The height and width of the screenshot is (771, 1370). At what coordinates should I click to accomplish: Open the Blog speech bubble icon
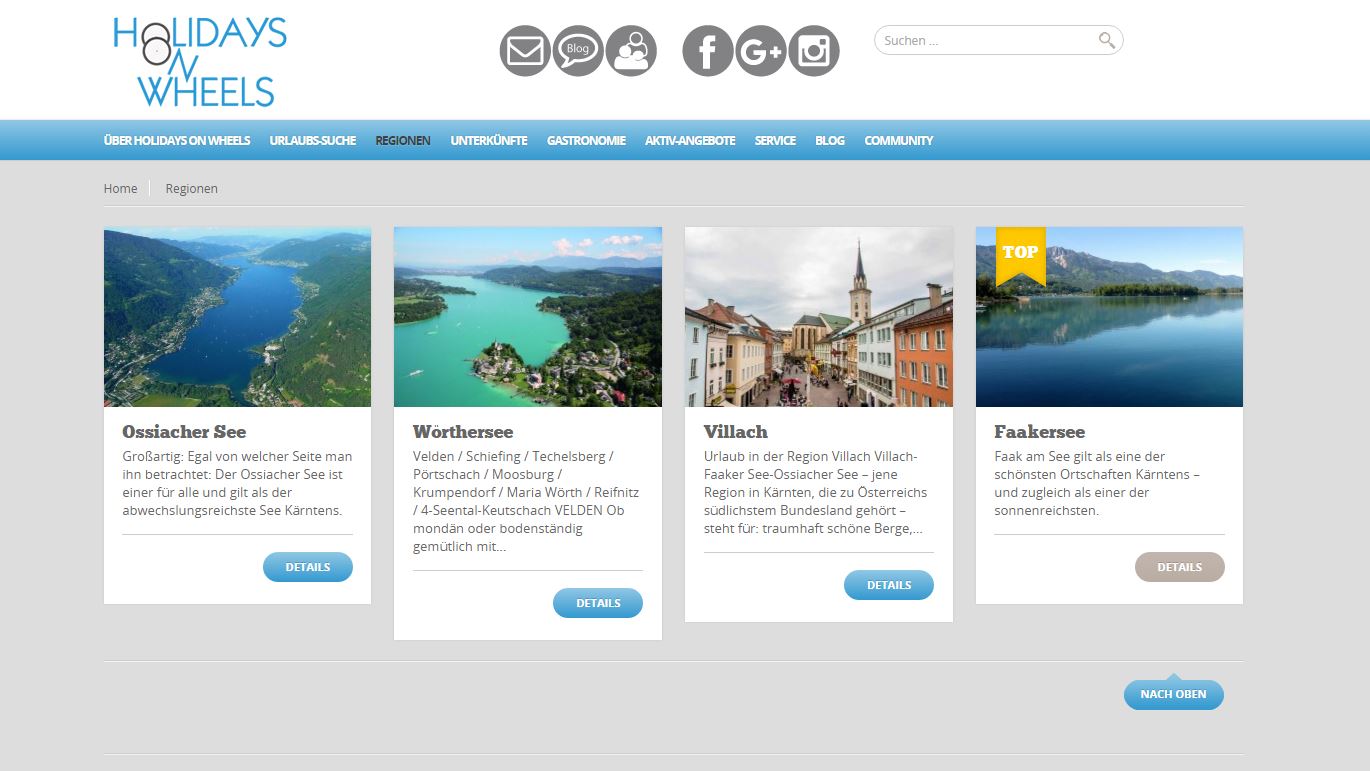(578, 51)
